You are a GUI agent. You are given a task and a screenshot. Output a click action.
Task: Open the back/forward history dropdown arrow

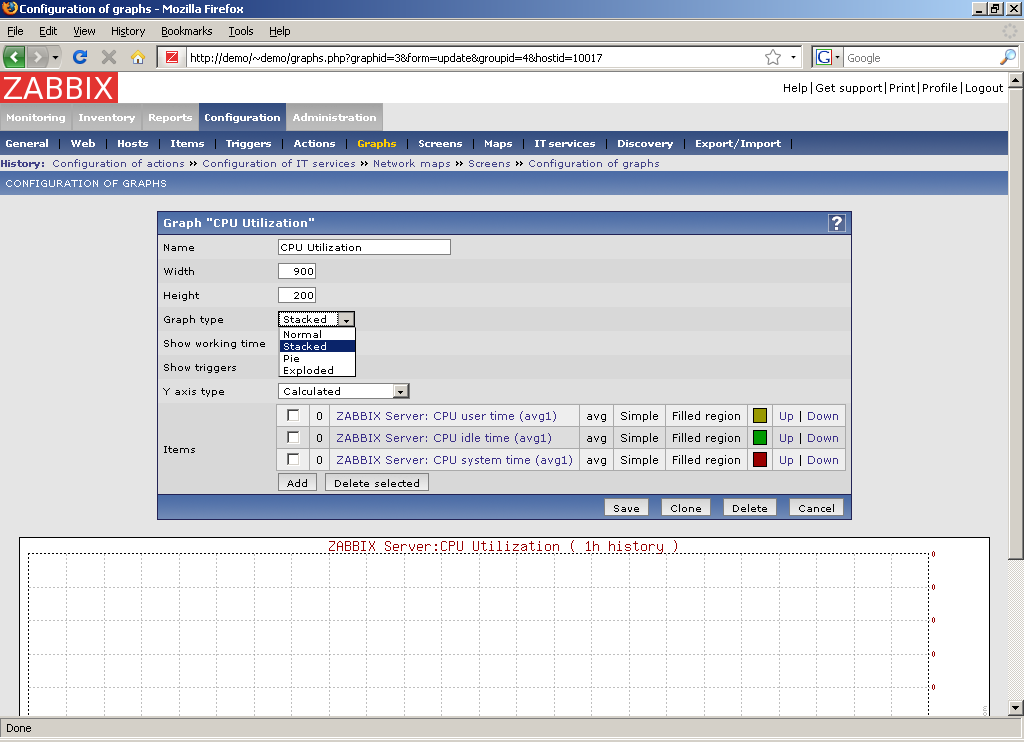click(x=56, y=57)
